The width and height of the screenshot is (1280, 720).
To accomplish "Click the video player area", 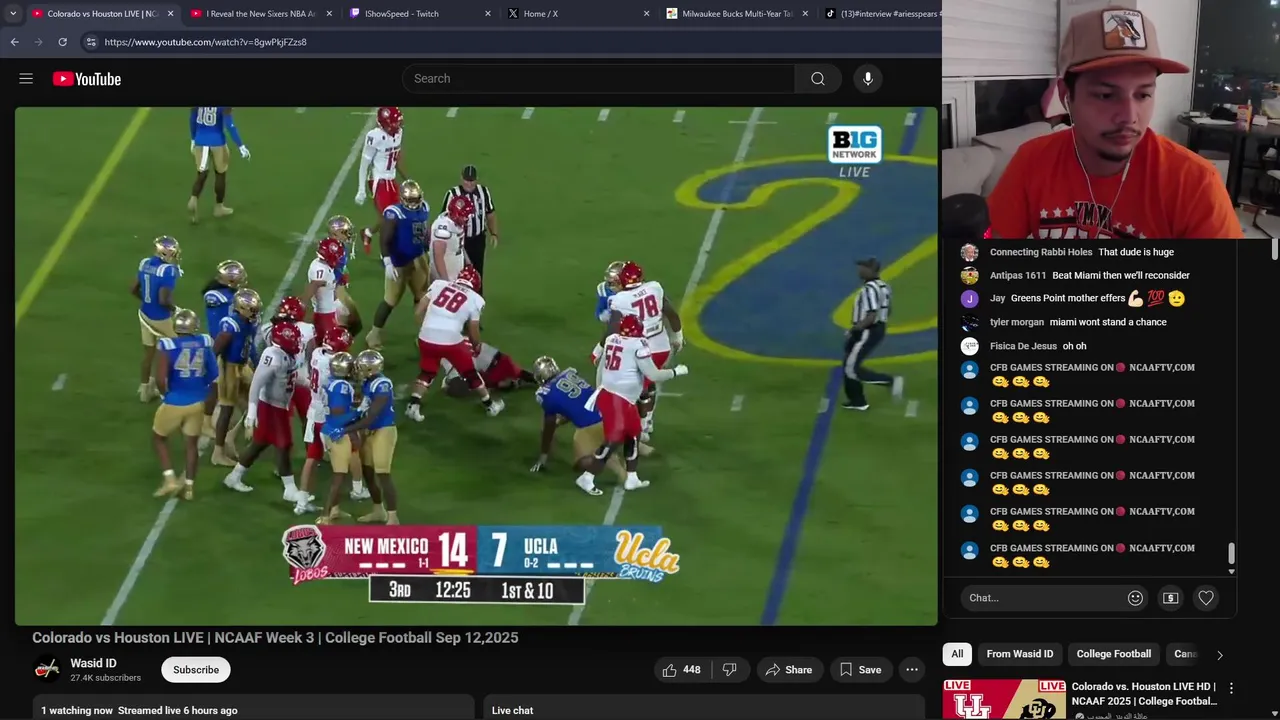I will point(476,366).
